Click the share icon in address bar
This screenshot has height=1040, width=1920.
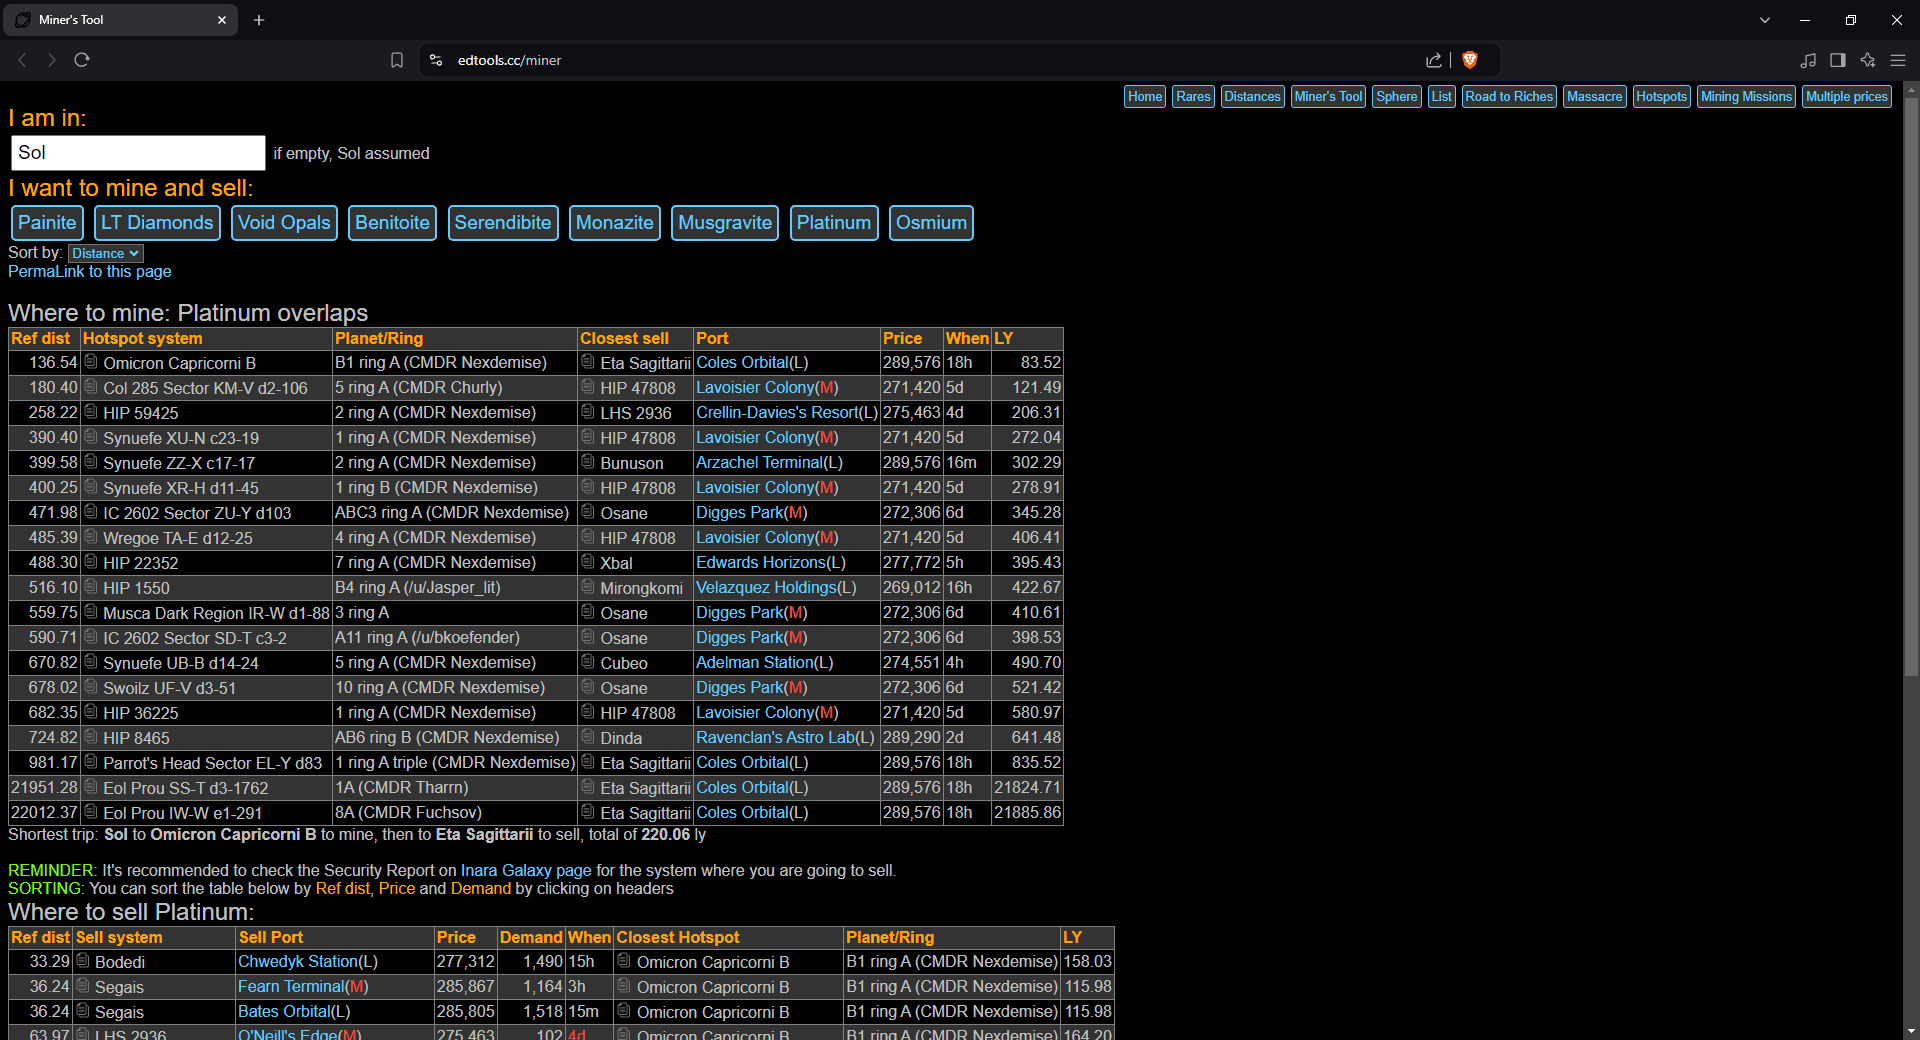(1433, 60)
